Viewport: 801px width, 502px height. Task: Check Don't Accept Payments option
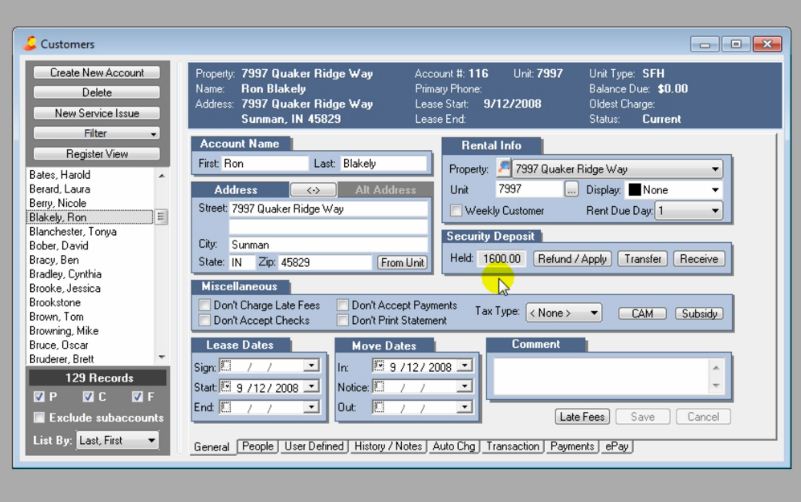[342, 305]
